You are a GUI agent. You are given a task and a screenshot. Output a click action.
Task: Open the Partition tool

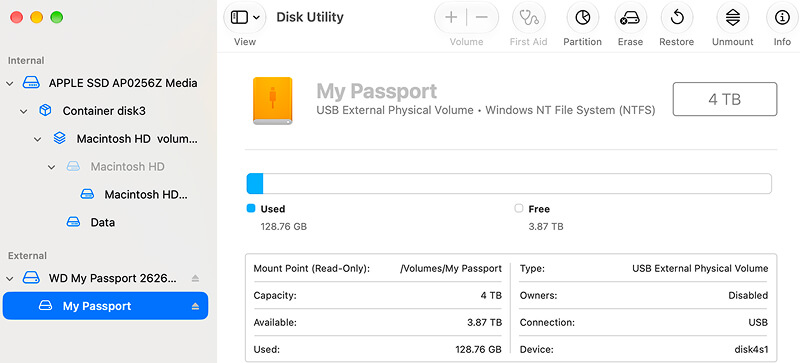click(x=582, y=18)
